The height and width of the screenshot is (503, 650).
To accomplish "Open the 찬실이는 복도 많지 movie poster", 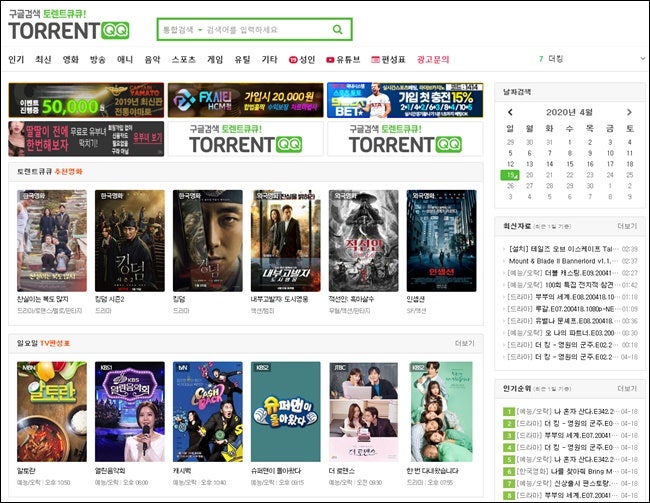I will 52,241.
